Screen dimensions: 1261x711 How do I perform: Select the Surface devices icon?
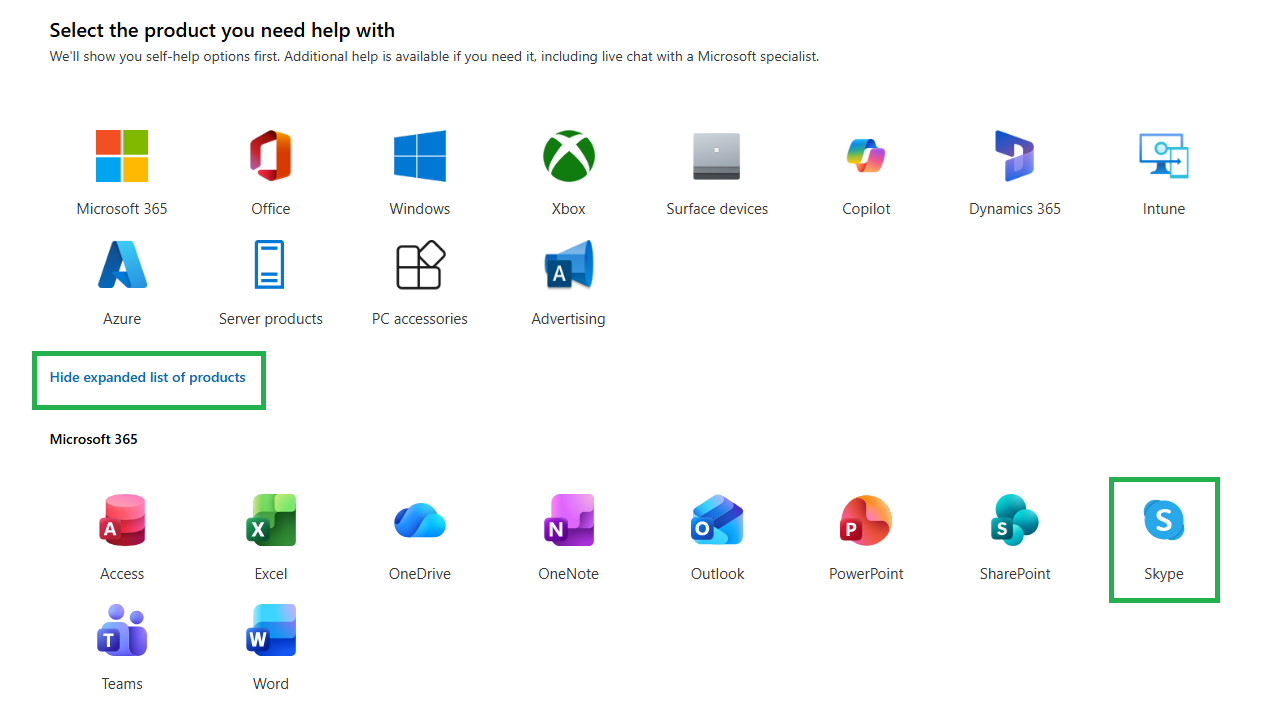pos(717,156)
